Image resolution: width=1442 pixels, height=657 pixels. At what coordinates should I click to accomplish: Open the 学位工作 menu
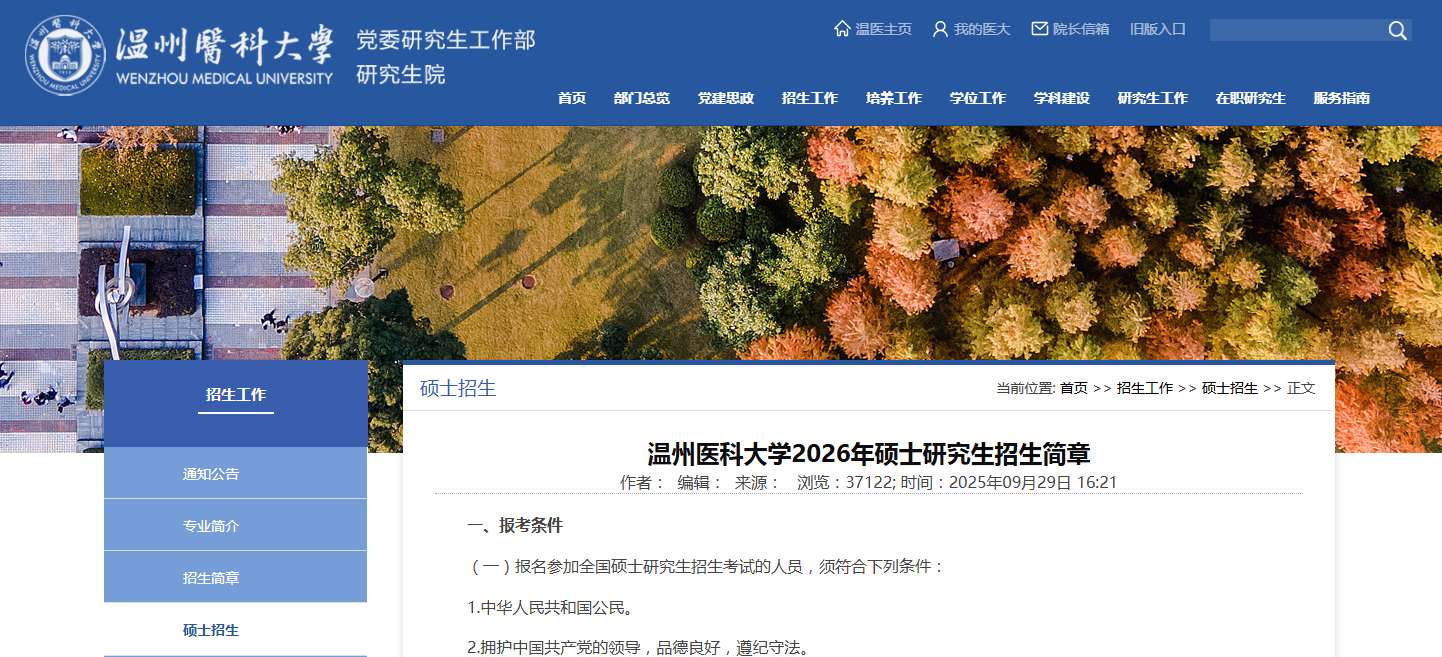(978, 98)
